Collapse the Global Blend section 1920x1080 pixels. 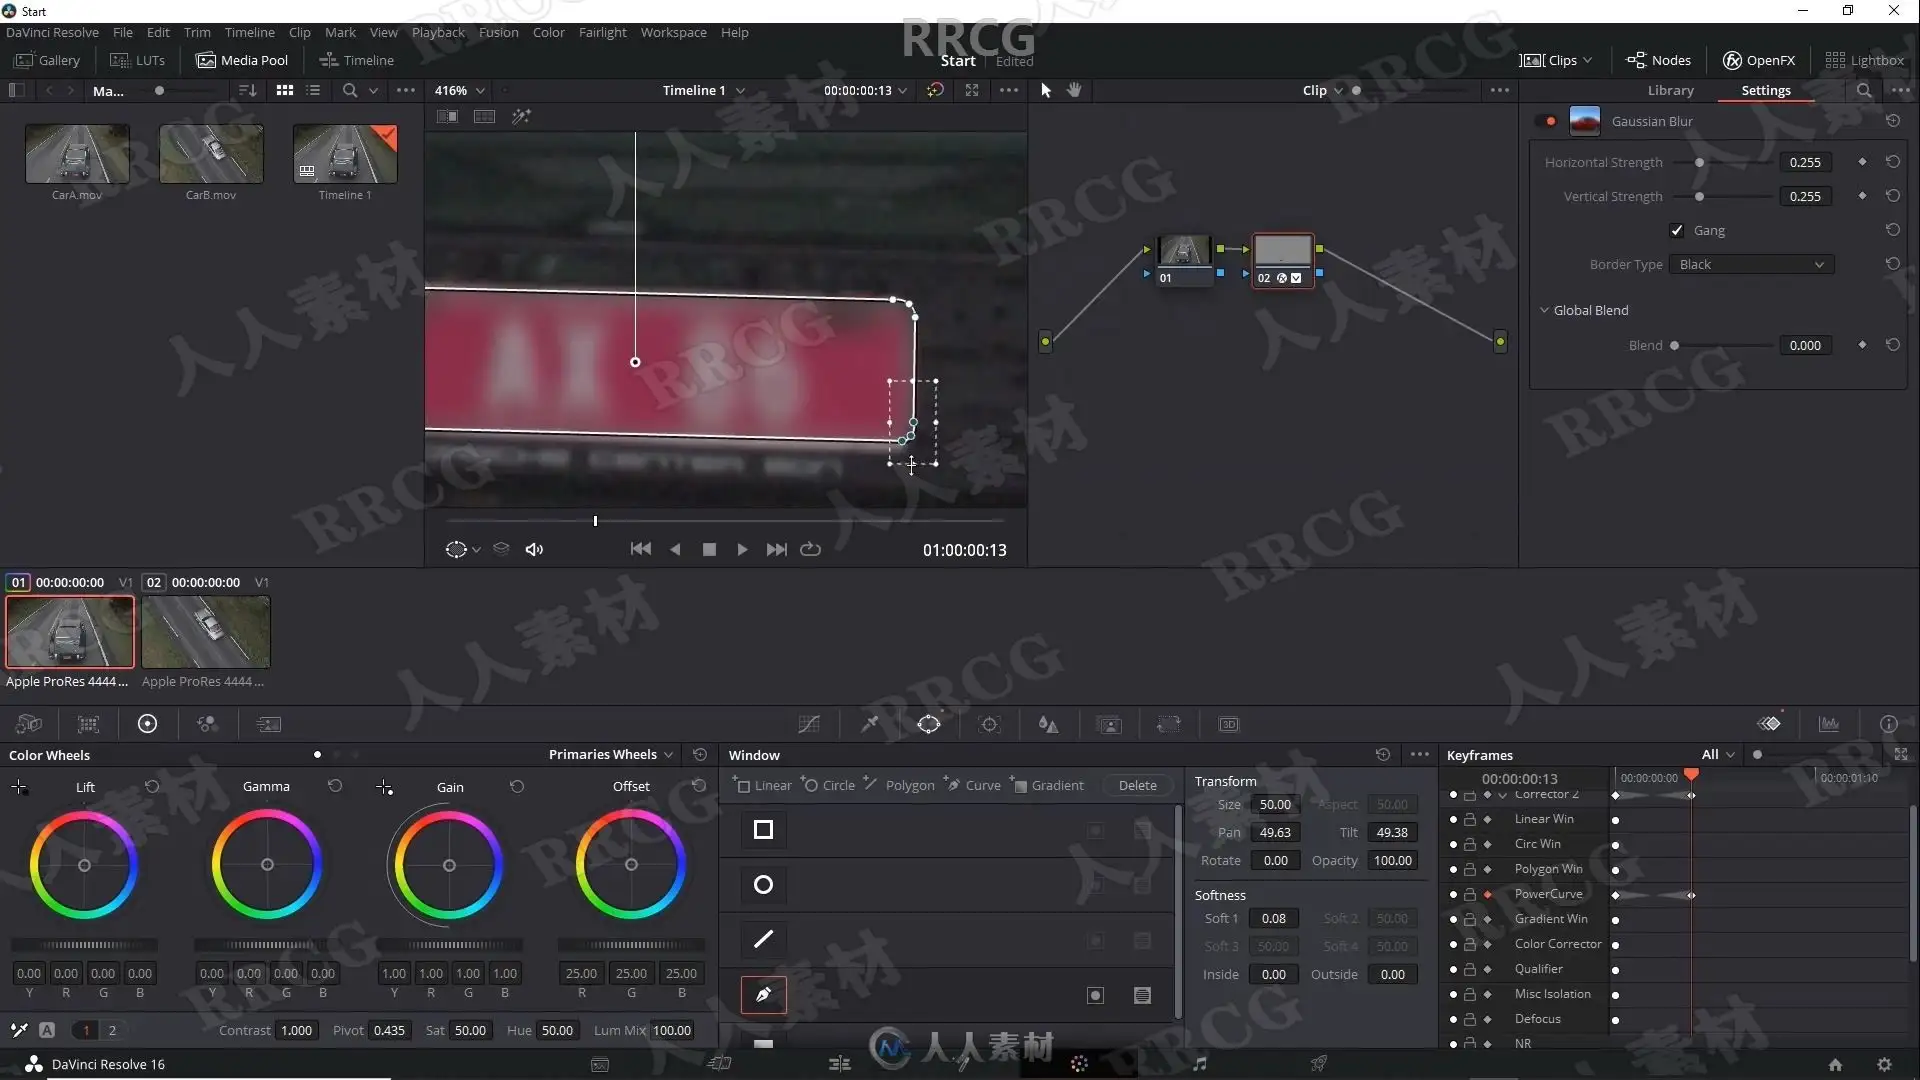click(1544, 310)
